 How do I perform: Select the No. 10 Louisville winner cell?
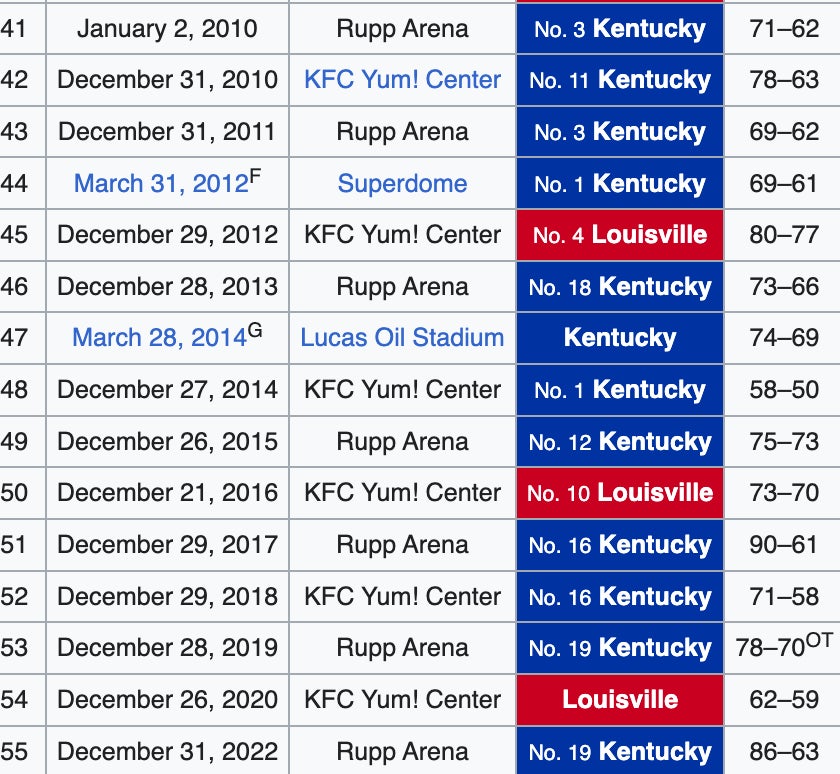(620, 493)
